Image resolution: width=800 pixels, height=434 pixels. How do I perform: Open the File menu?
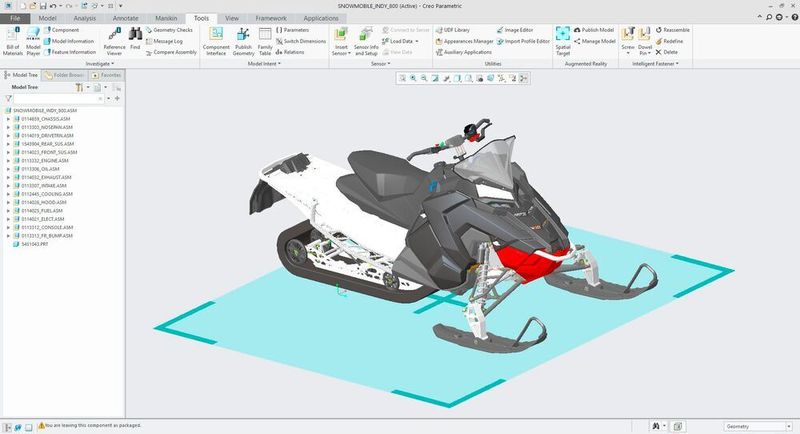pos(15,18)
